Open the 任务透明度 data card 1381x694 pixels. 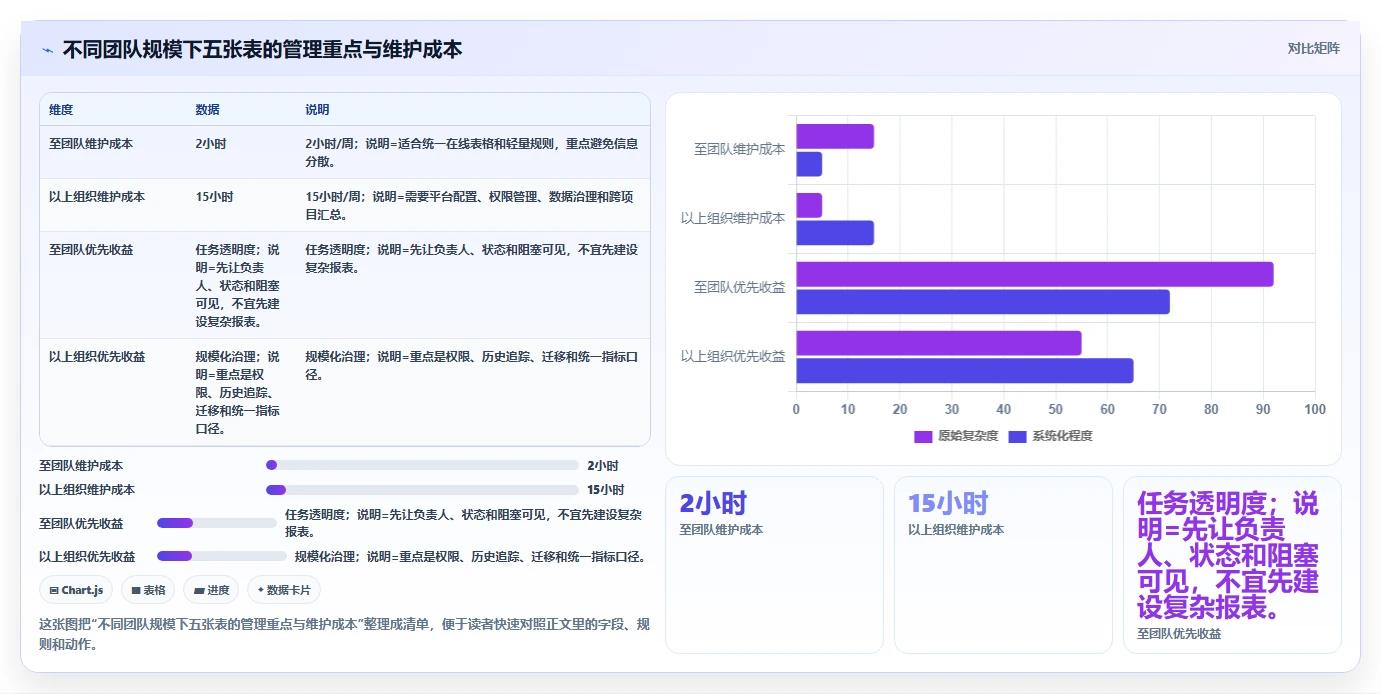coord(1232,565)
